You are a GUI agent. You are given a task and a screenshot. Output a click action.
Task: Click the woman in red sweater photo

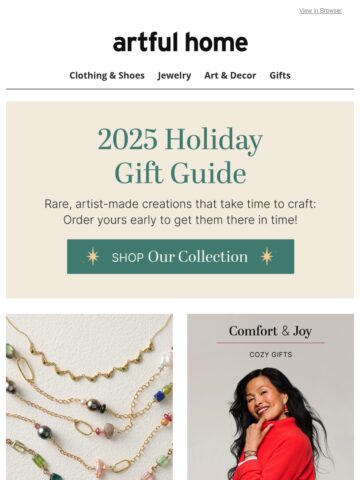(x=278, y=423)
